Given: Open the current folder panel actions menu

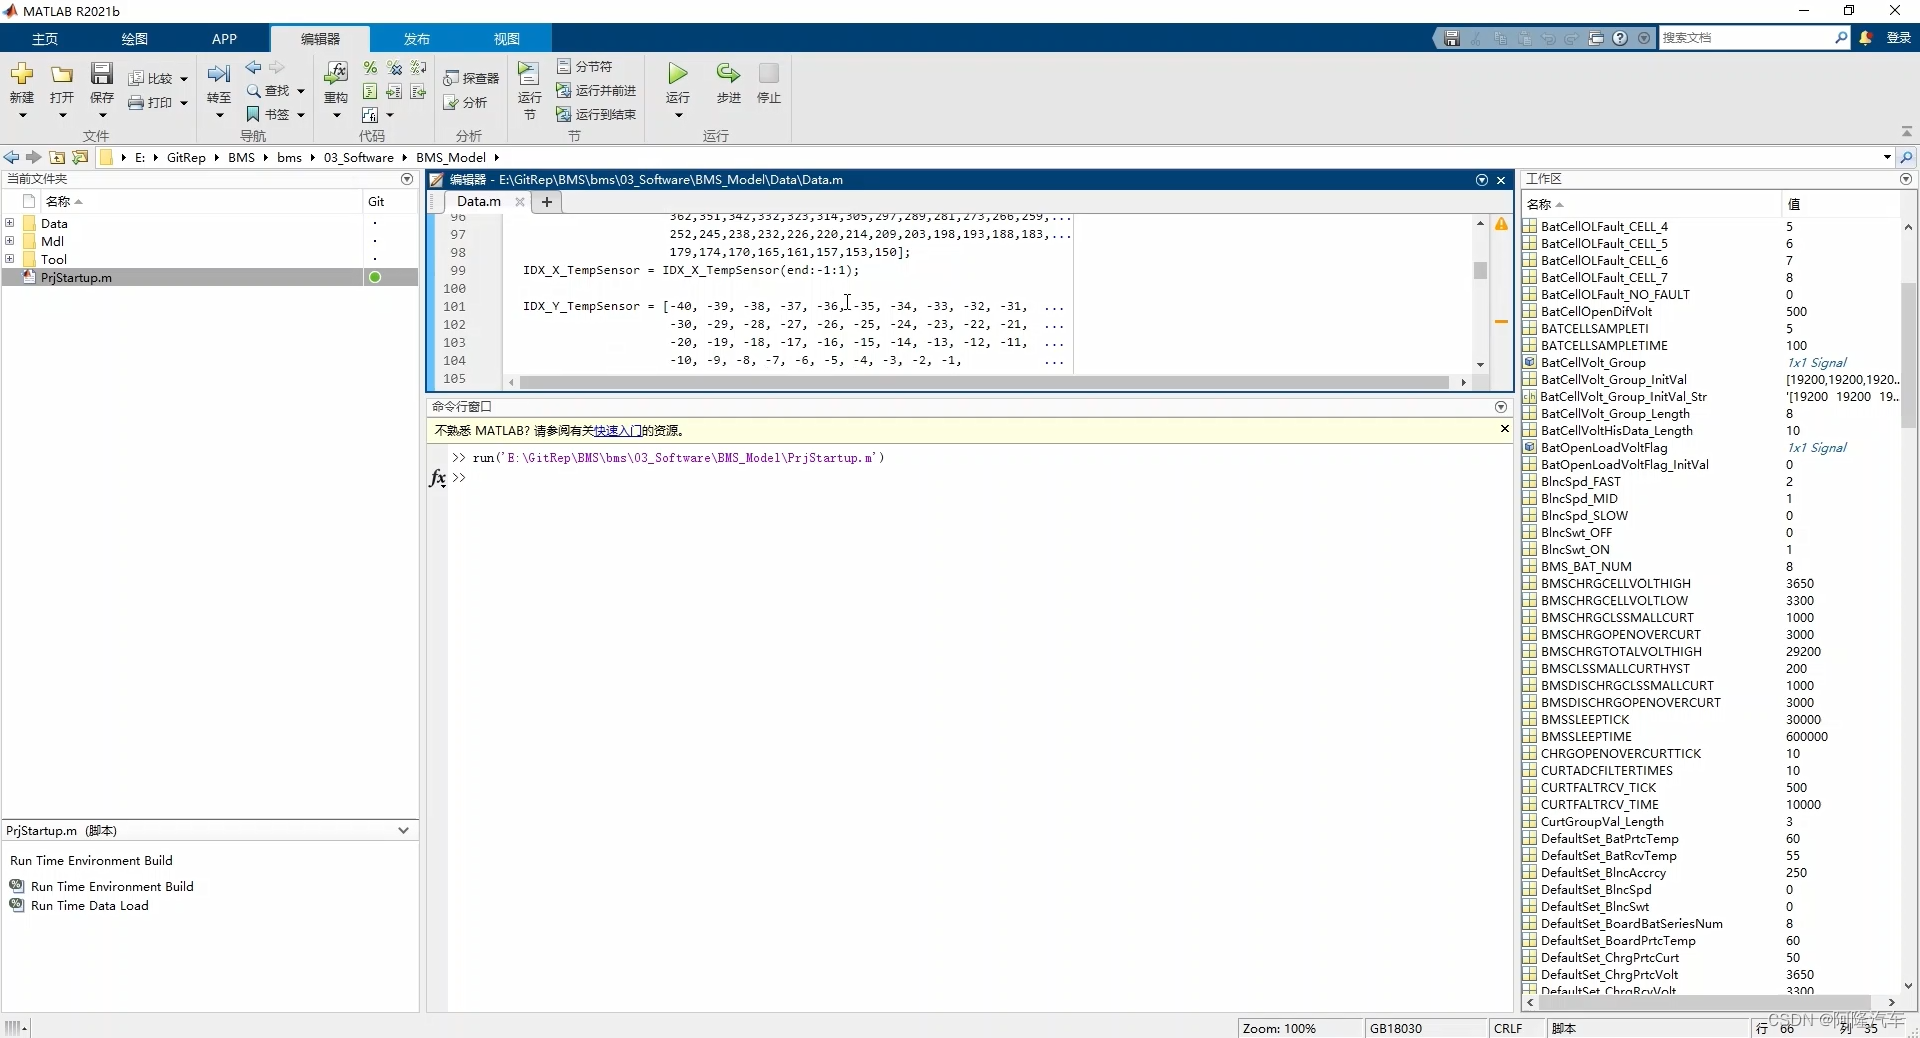Looking at the screenshot, I should [407, 179].
